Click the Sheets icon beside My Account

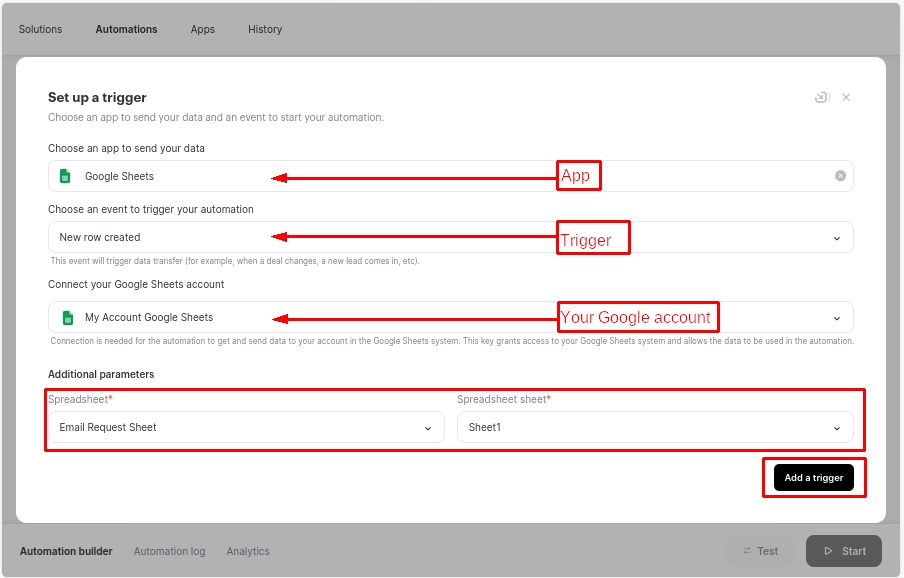68,318
